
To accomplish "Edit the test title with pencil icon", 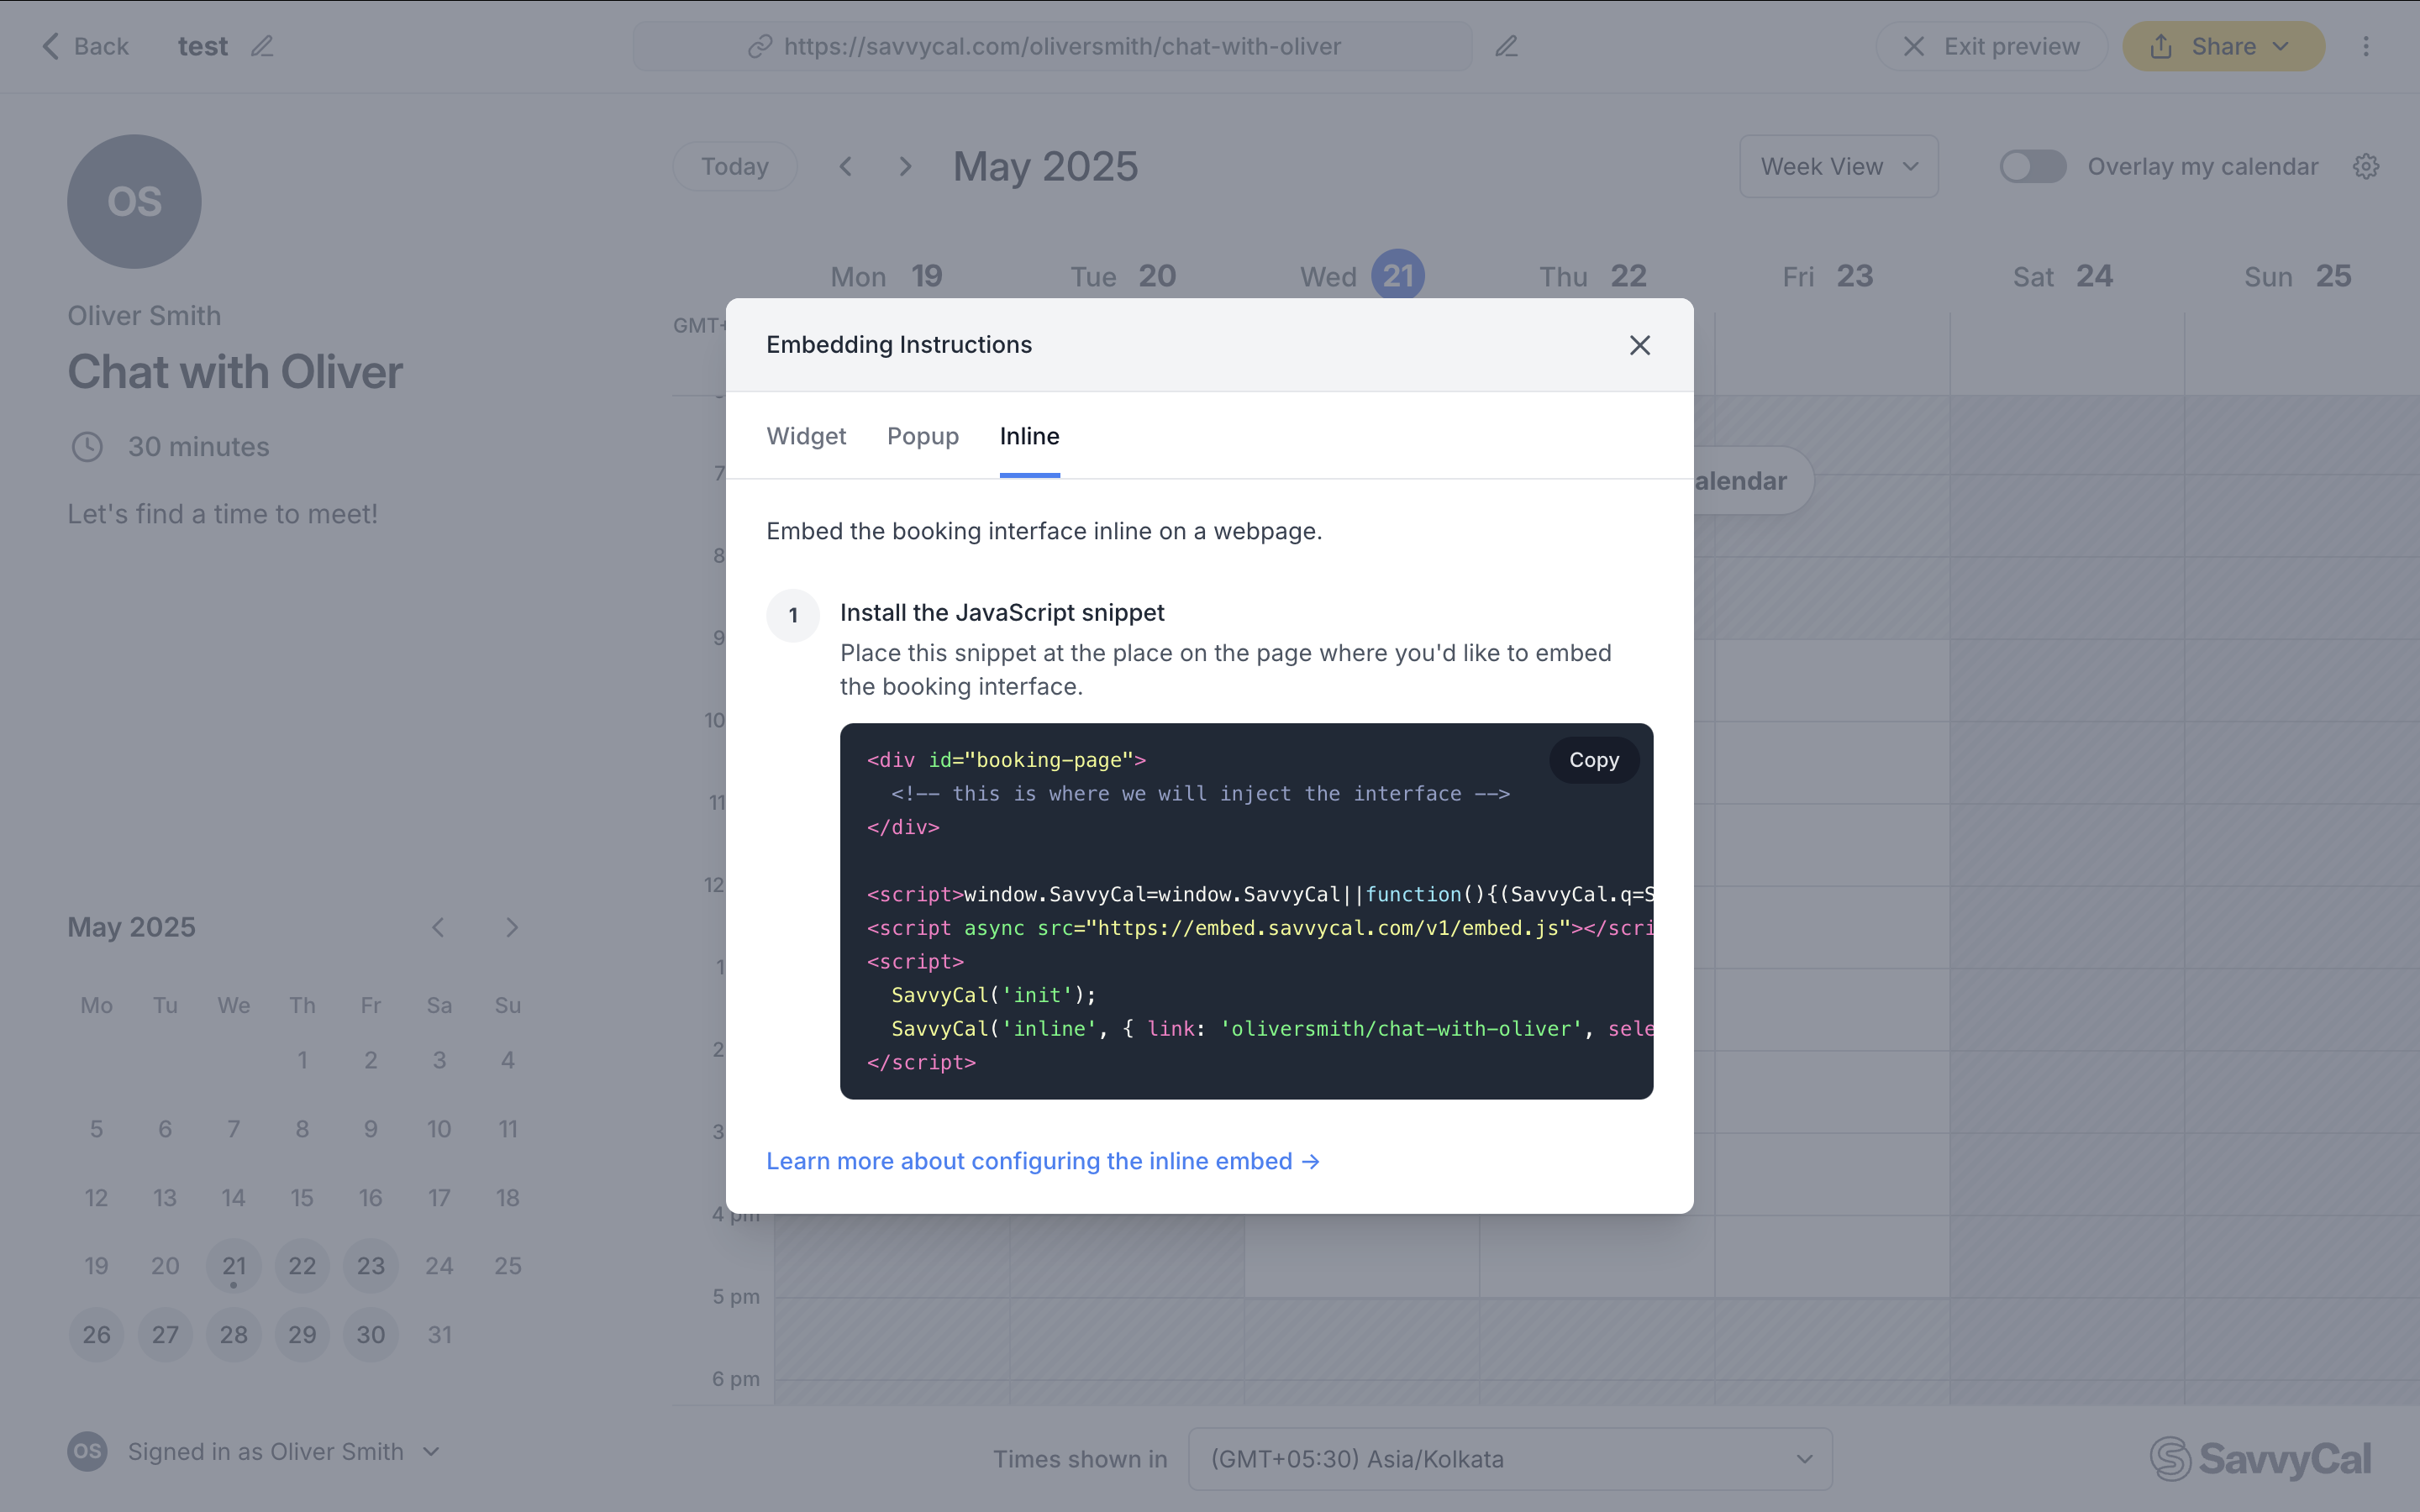I will 262,46.
